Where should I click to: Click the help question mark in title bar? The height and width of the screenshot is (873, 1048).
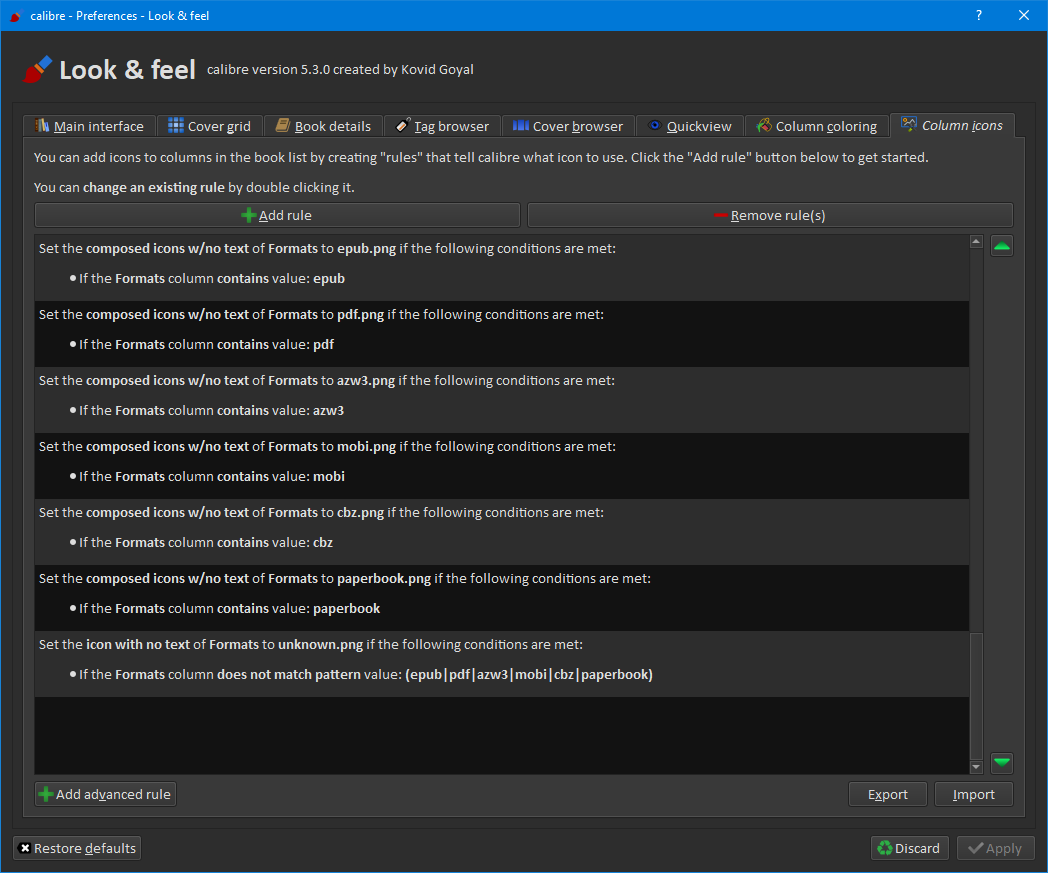click(x=978, y=15)
